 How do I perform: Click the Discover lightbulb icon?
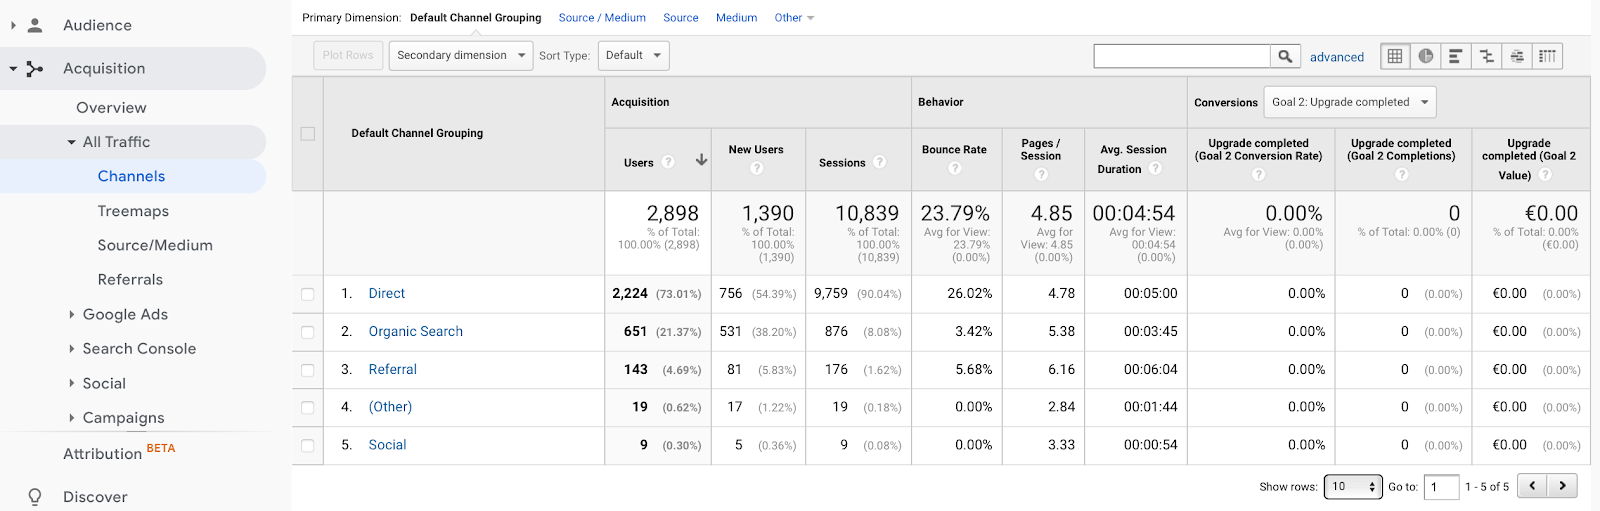[35, 497]
